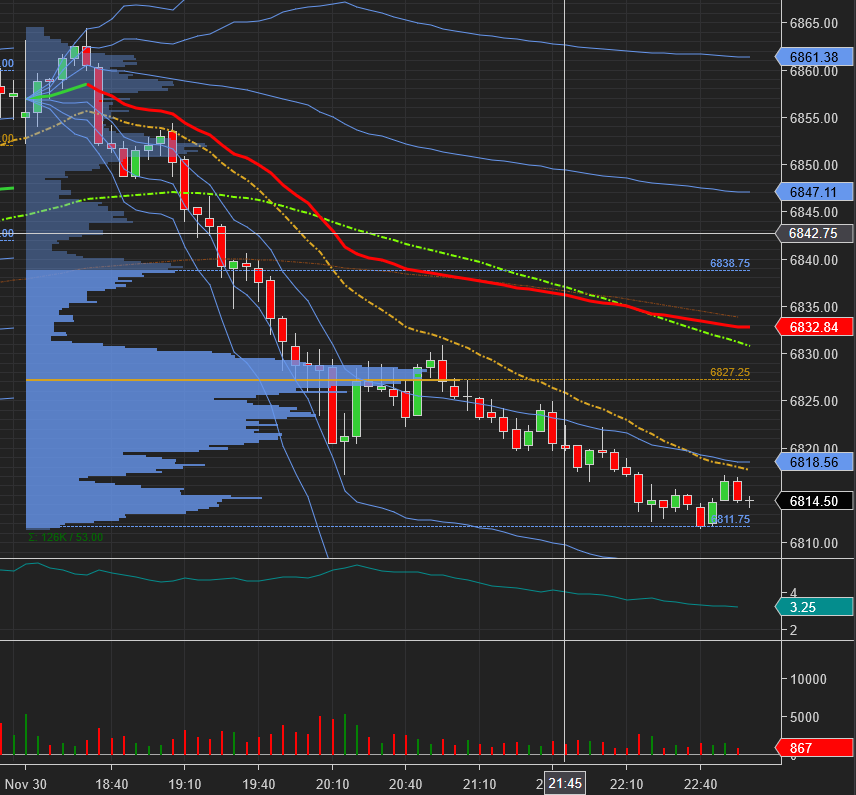Click the highlighted 21:45 crosshair time label
Viewport: 856px width, 795px height.
click(x=565, y=783)
